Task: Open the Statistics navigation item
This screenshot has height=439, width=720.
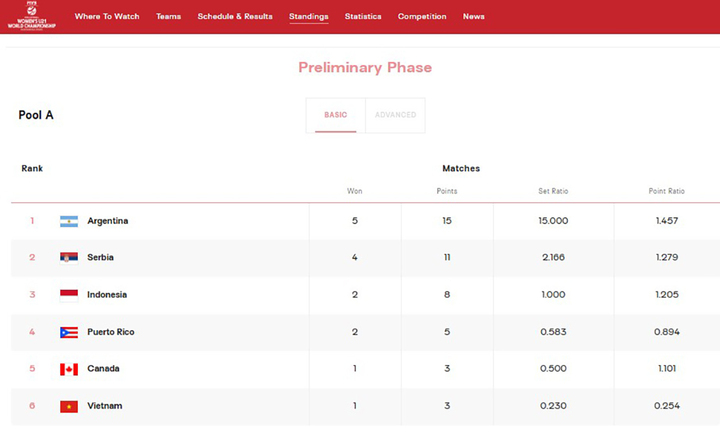Action: tap(363, 17)
